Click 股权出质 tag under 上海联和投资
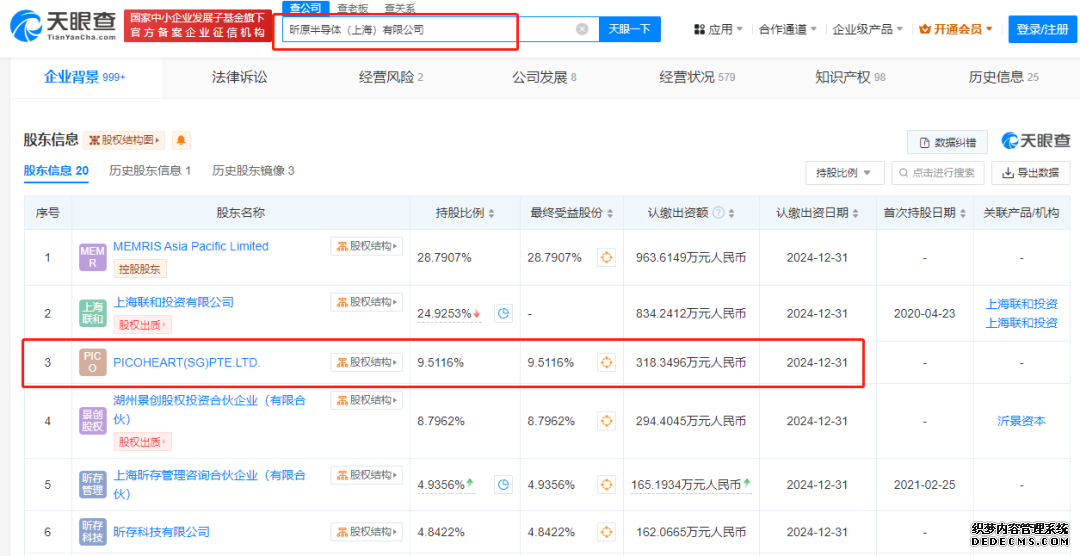Screen dimensions: 1080x556 coord(143,325)
